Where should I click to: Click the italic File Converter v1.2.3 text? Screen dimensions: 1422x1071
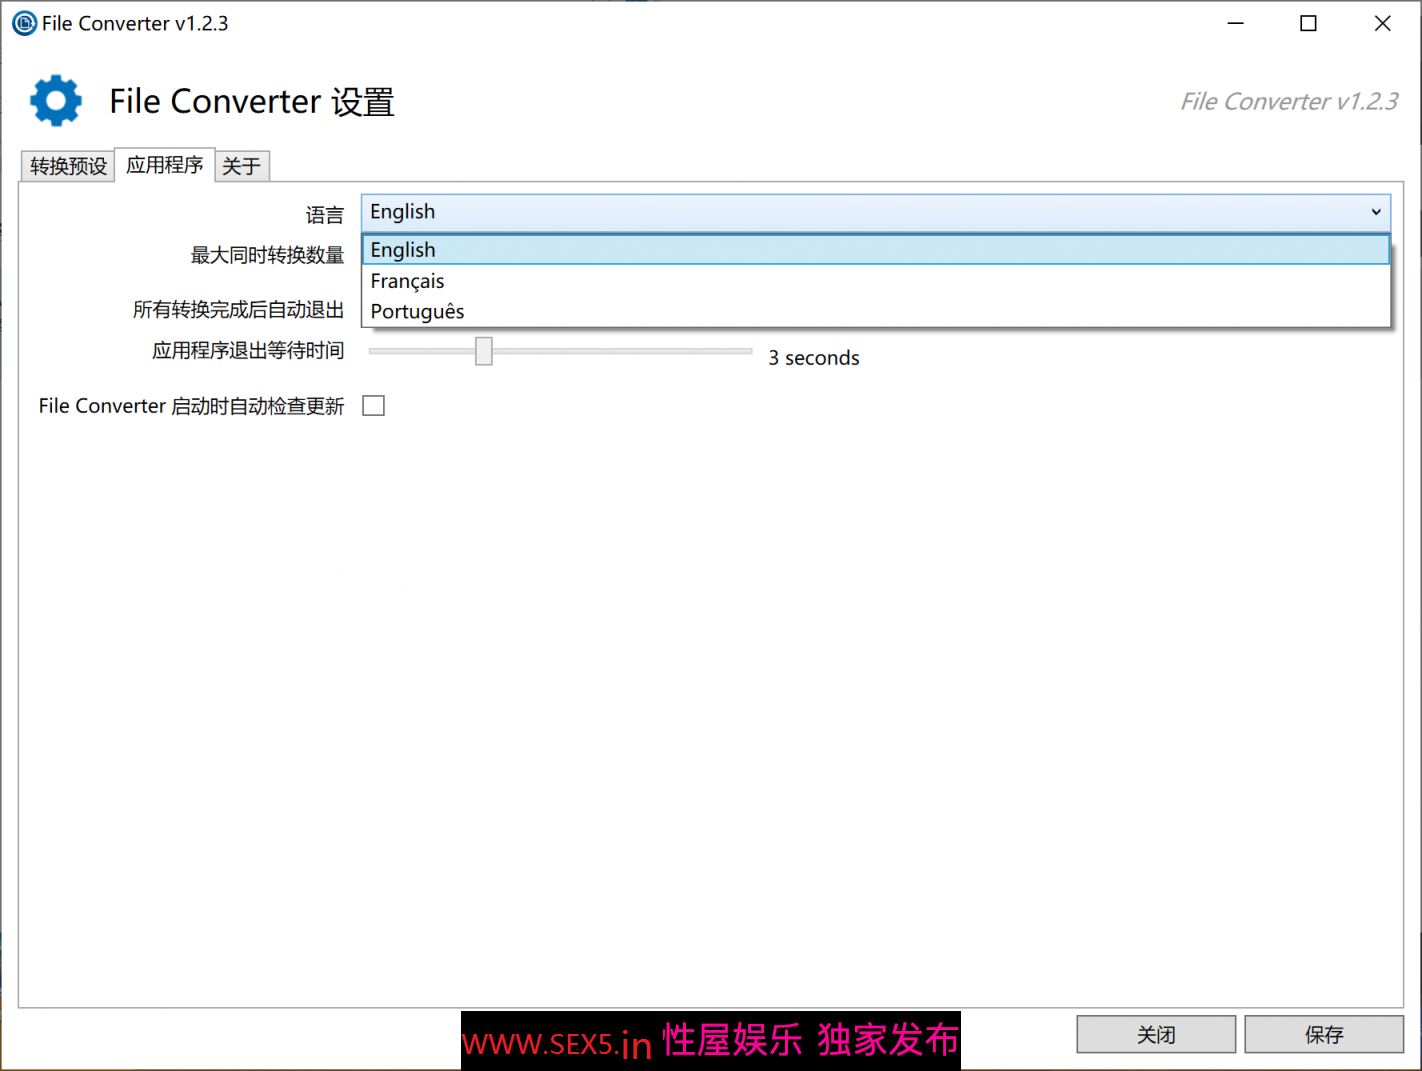1288,101
